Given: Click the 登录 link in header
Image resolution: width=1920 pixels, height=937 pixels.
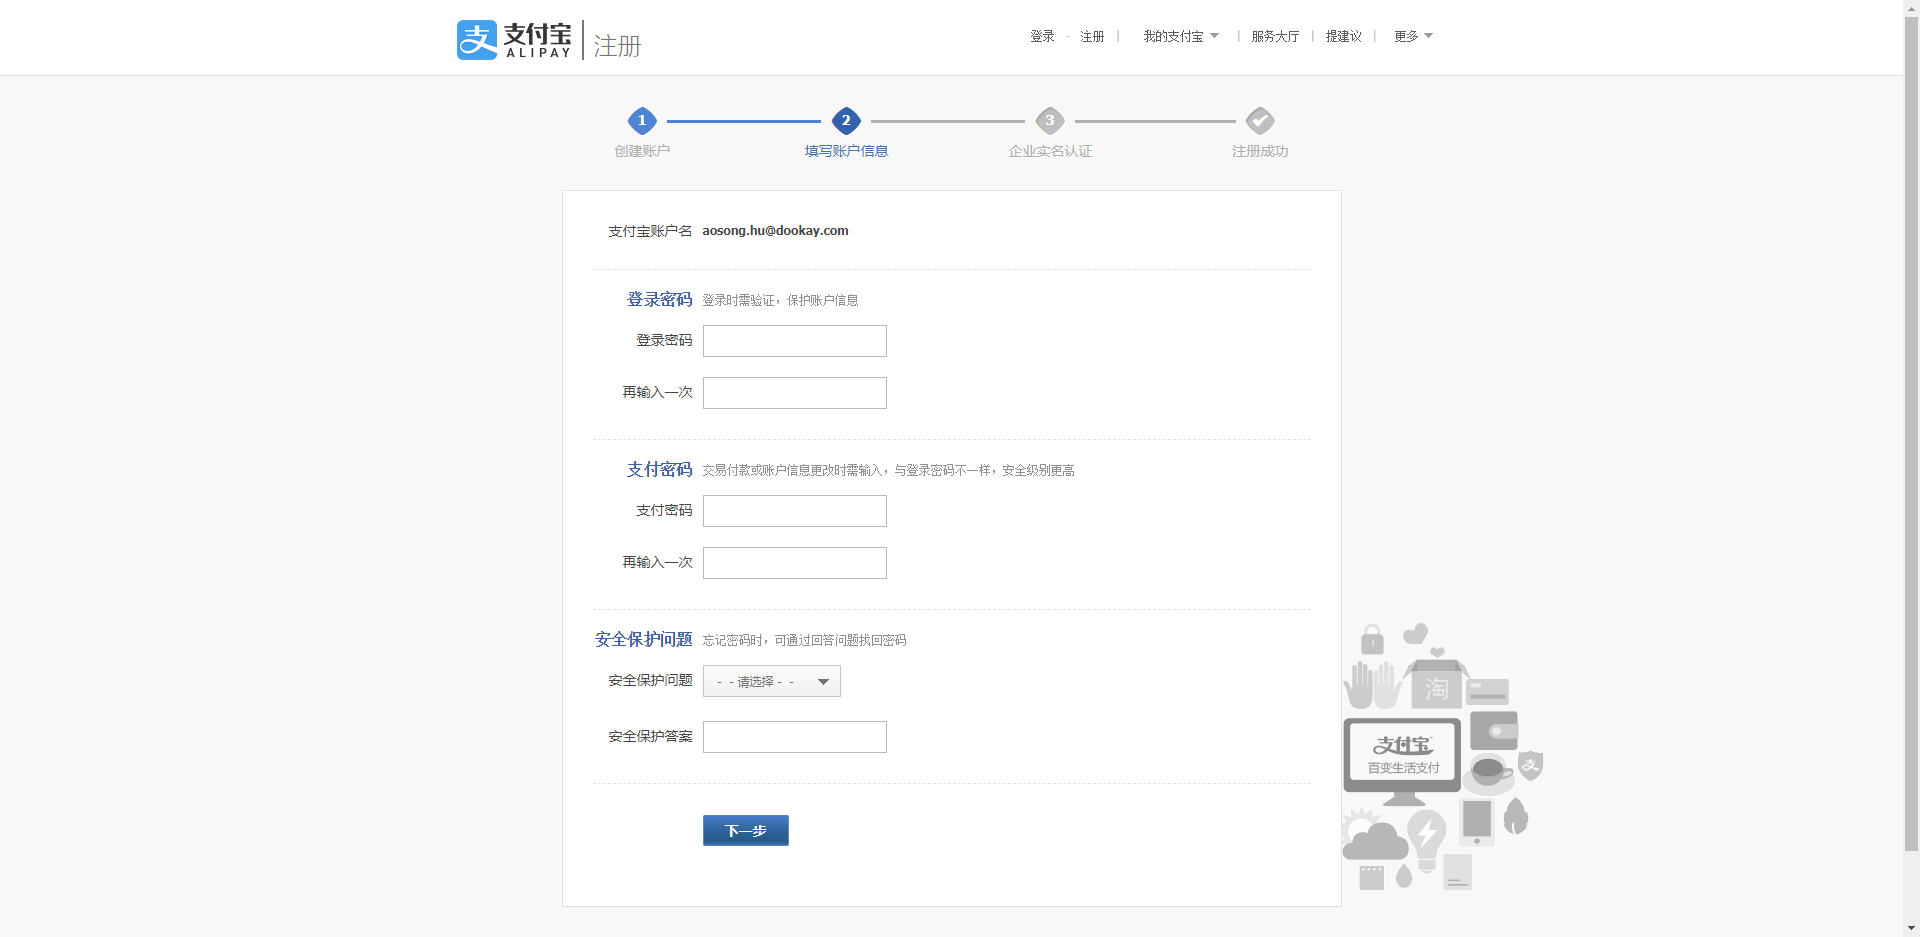Looking at the screenshot, I should (1042, 36).
